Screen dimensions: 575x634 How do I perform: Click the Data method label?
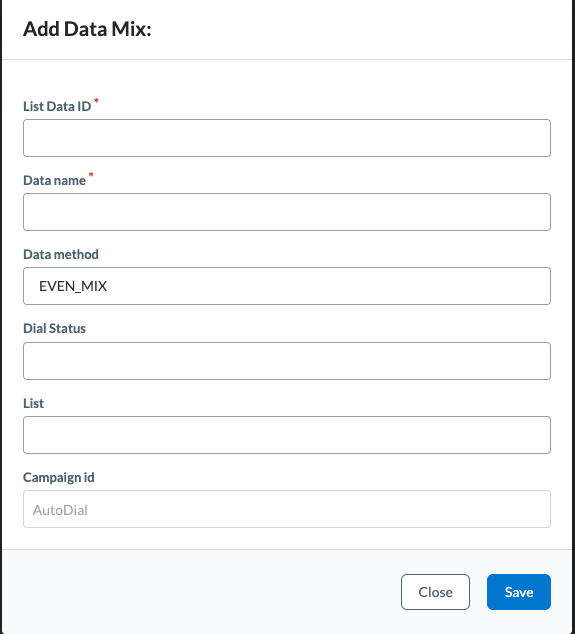coord(61,254)
